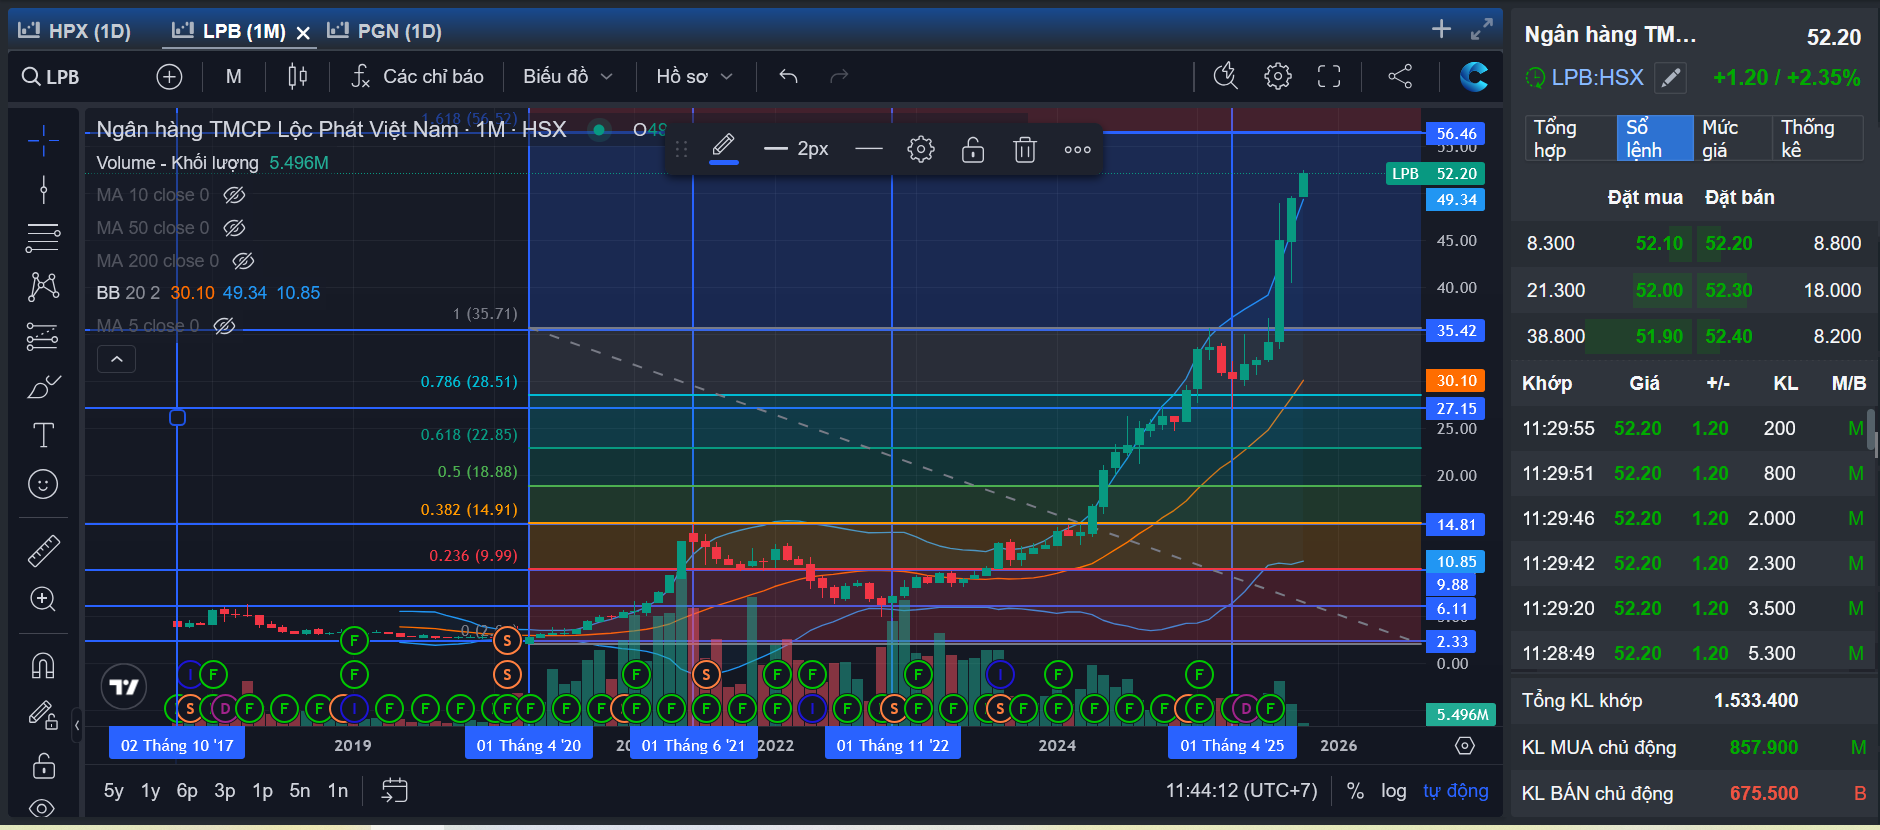The image size is (1880, 830).
Task: Show the MA 5 close indicator
Action: [x=224, y=326]
